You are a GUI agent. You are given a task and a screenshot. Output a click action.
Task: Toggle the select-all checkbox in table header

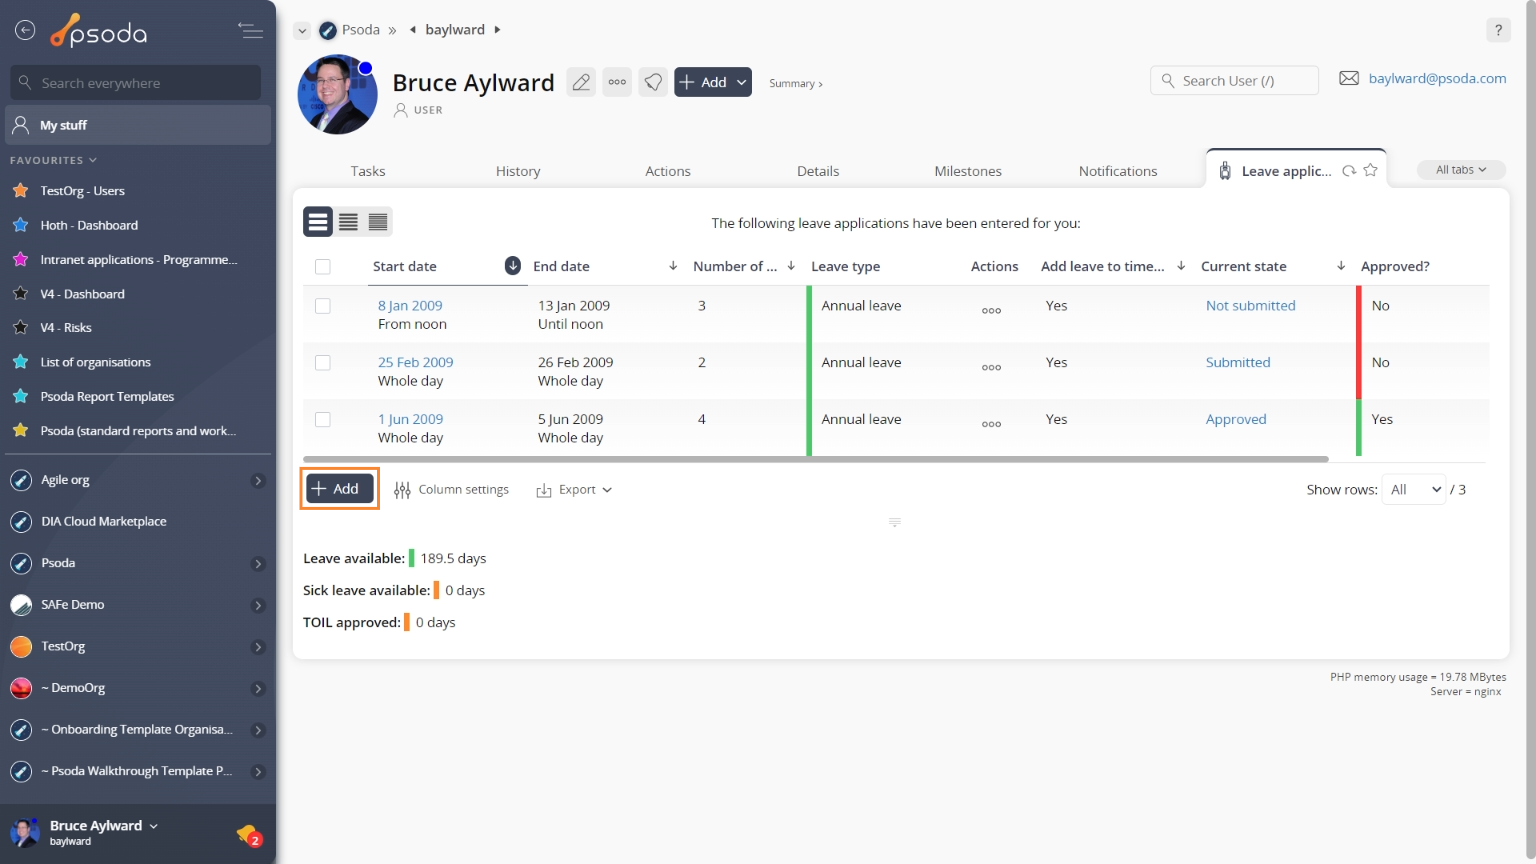322,266
